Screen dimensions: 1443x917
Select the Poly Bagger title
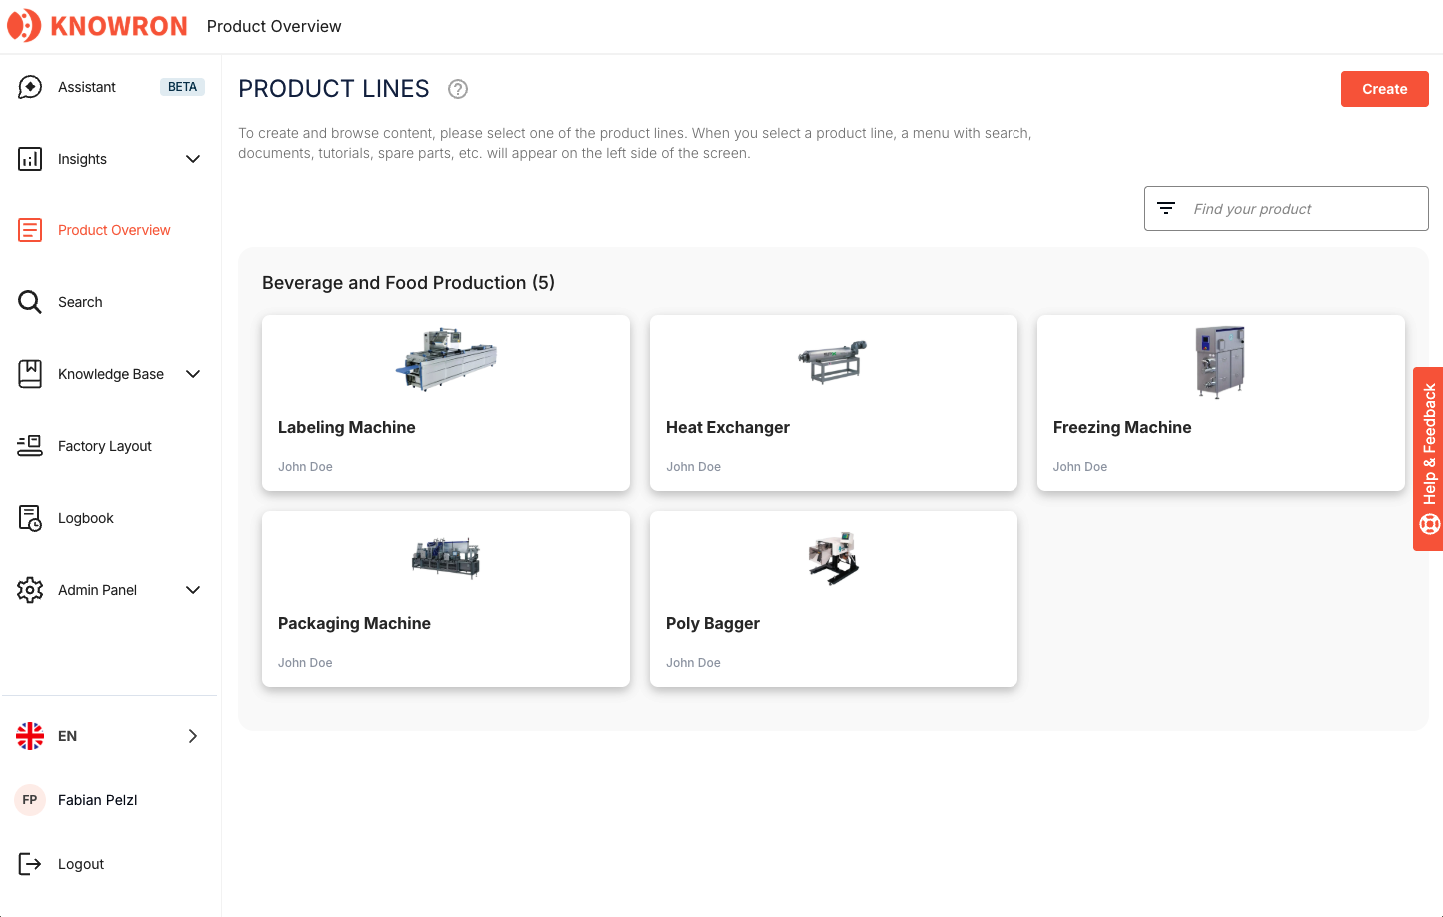[713, 623]
